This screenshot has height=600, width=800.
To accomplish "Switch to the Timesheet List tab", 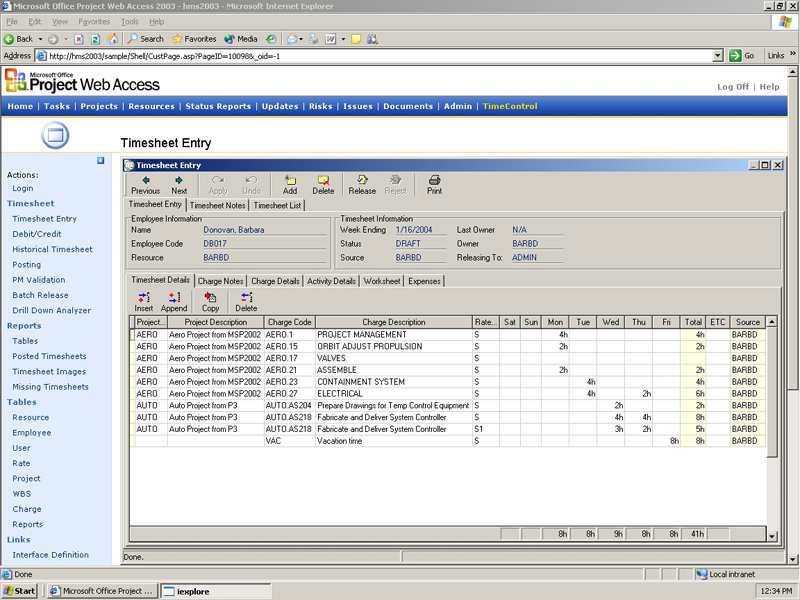I will [x=277, y=205].
